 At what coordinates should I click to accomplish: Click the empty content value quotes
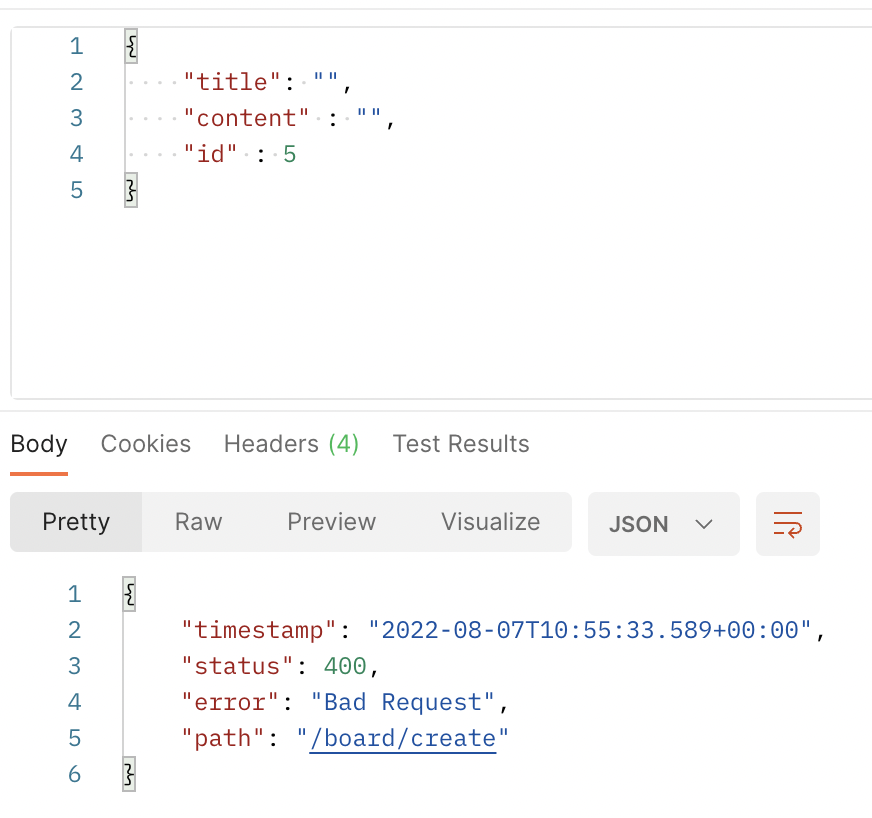(369, 114)
